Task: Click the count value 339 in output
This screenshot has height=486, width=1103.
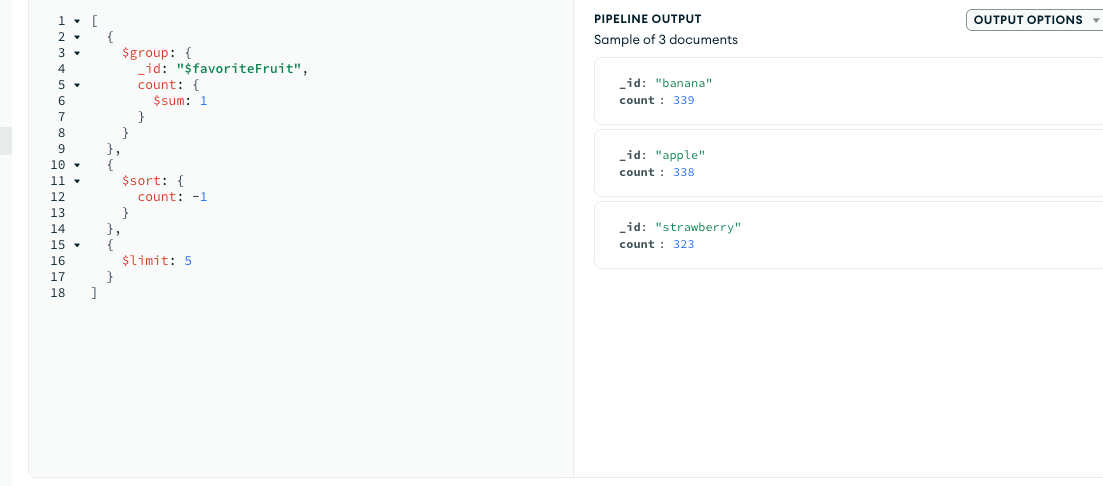Action: (684, 100)
